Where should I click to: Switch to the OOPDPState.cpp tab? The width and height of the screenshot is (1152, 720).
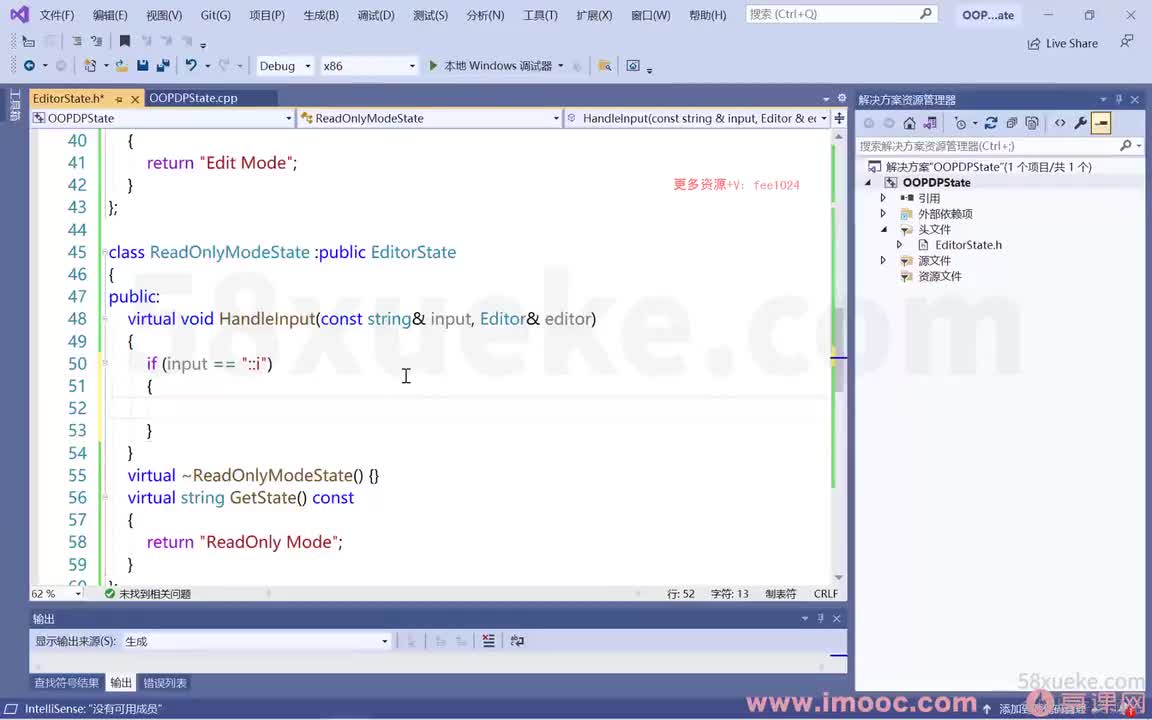point(193,98)
